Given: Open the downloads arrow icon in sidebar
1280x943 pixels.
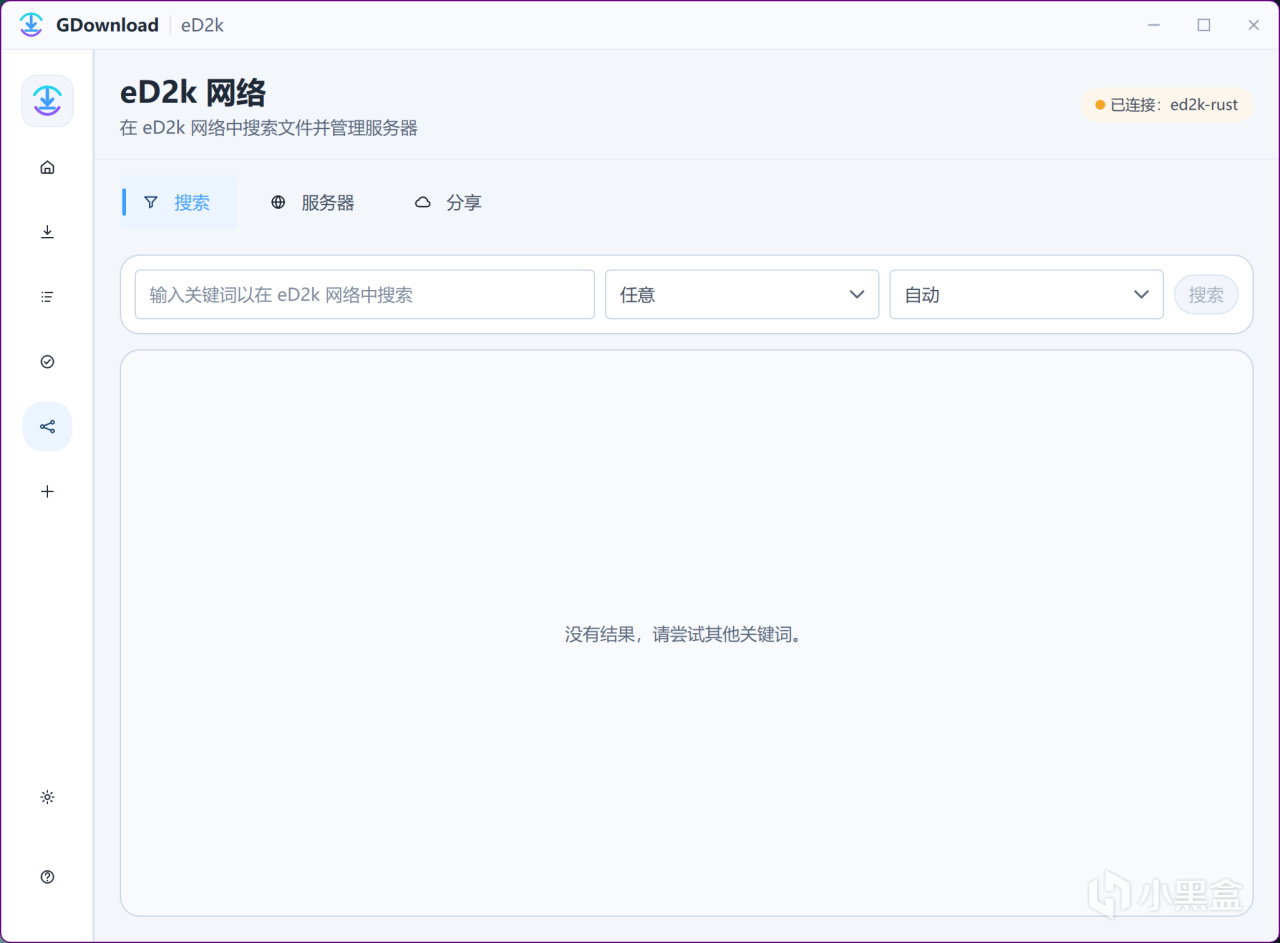Looking at the screenshot, I should (x=47, y=232).
